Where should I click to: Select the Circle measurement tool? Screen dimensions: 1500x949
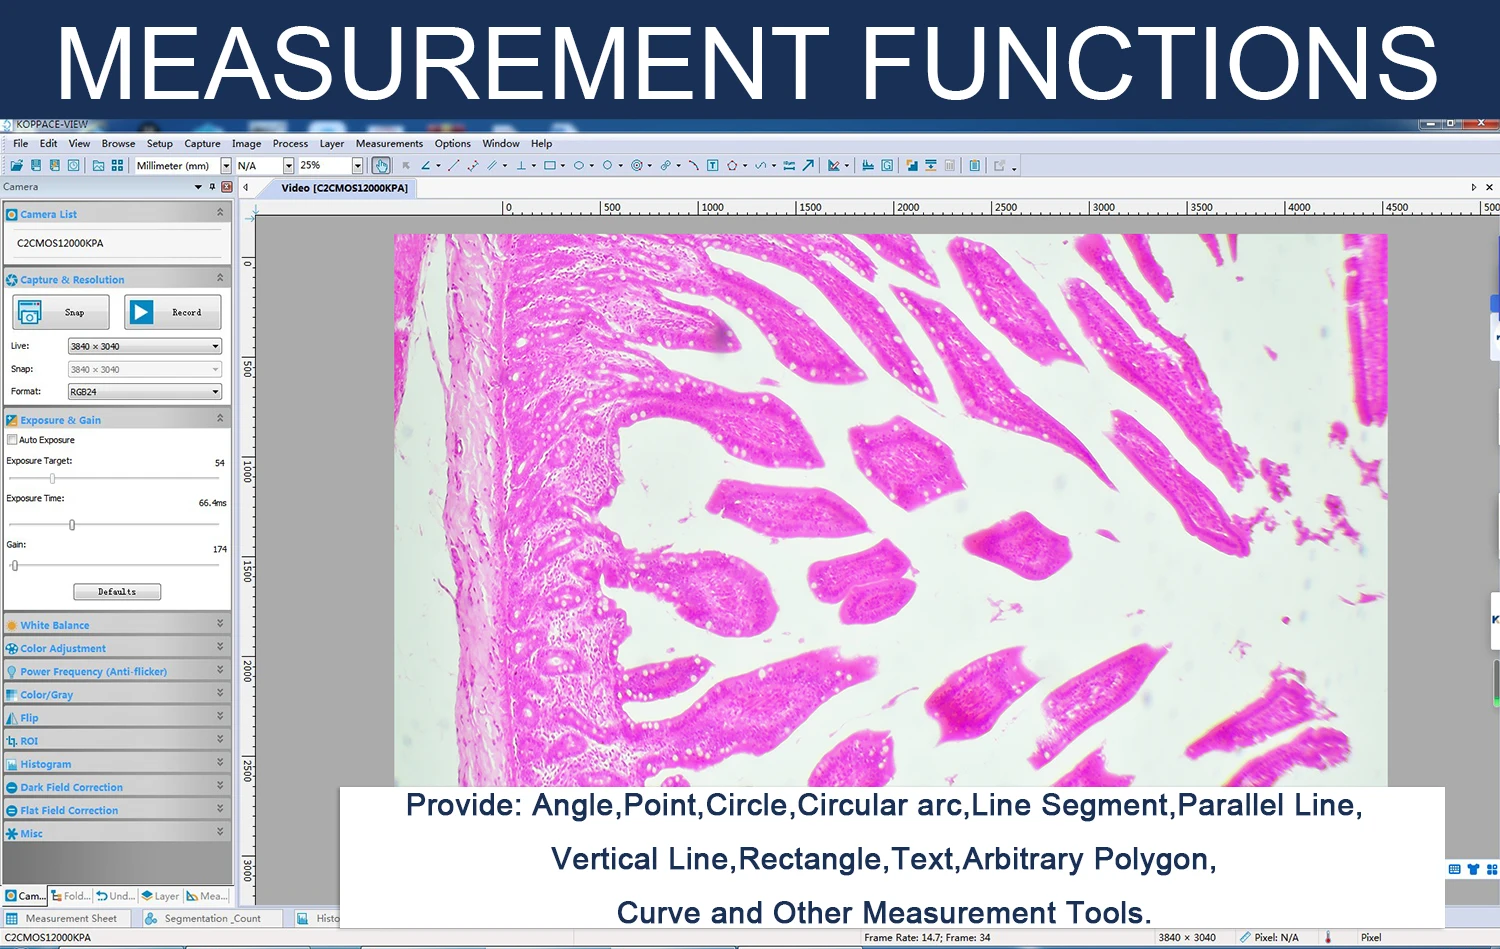click(x=607, y=166)
